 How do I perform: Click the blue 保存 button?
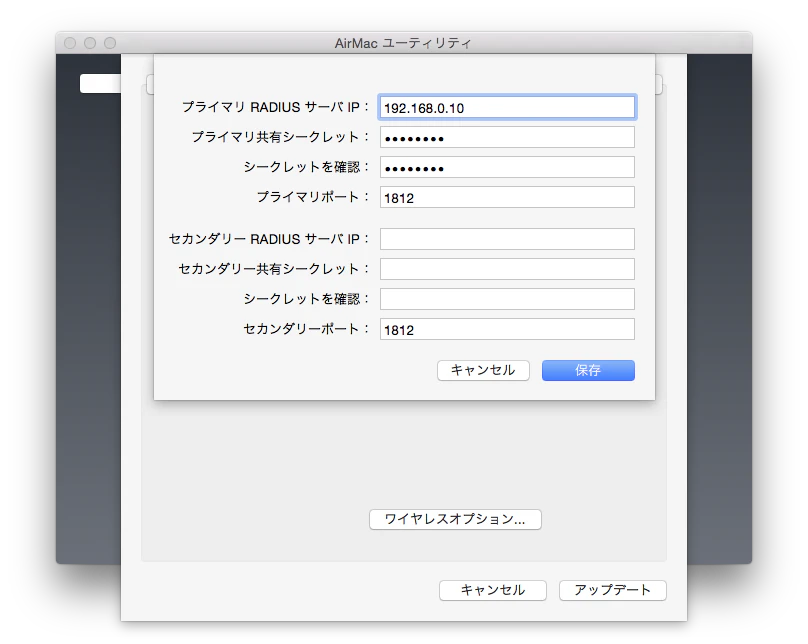(x=588, y=370)
